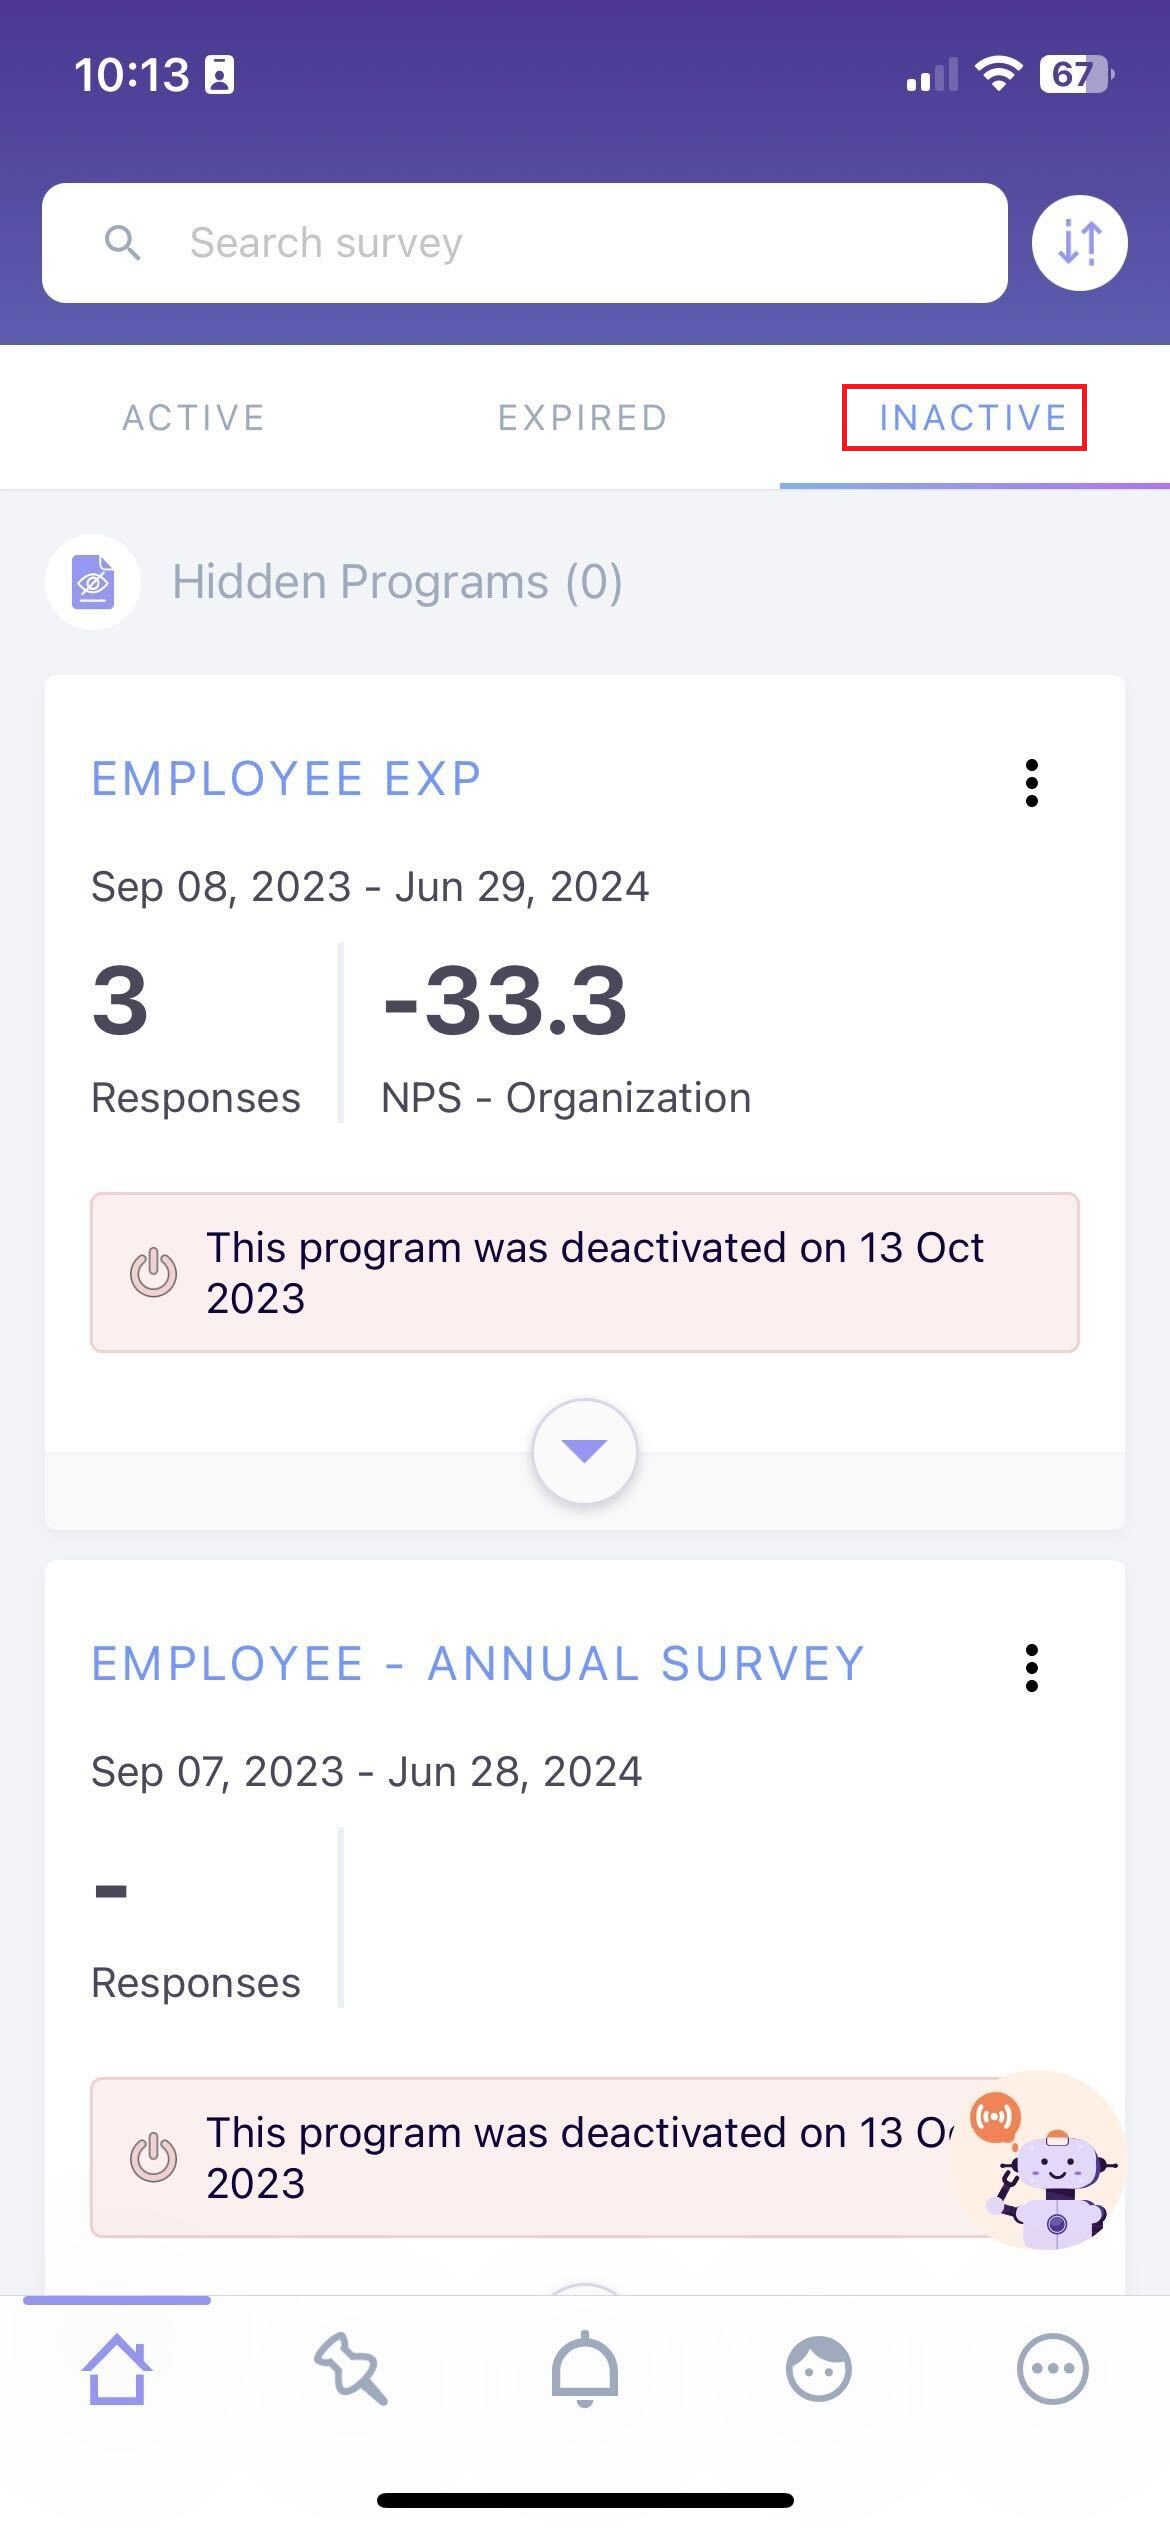The image size is (1170, 2532).
Task: Open notifications bell icon
Action: [585, 2368]
